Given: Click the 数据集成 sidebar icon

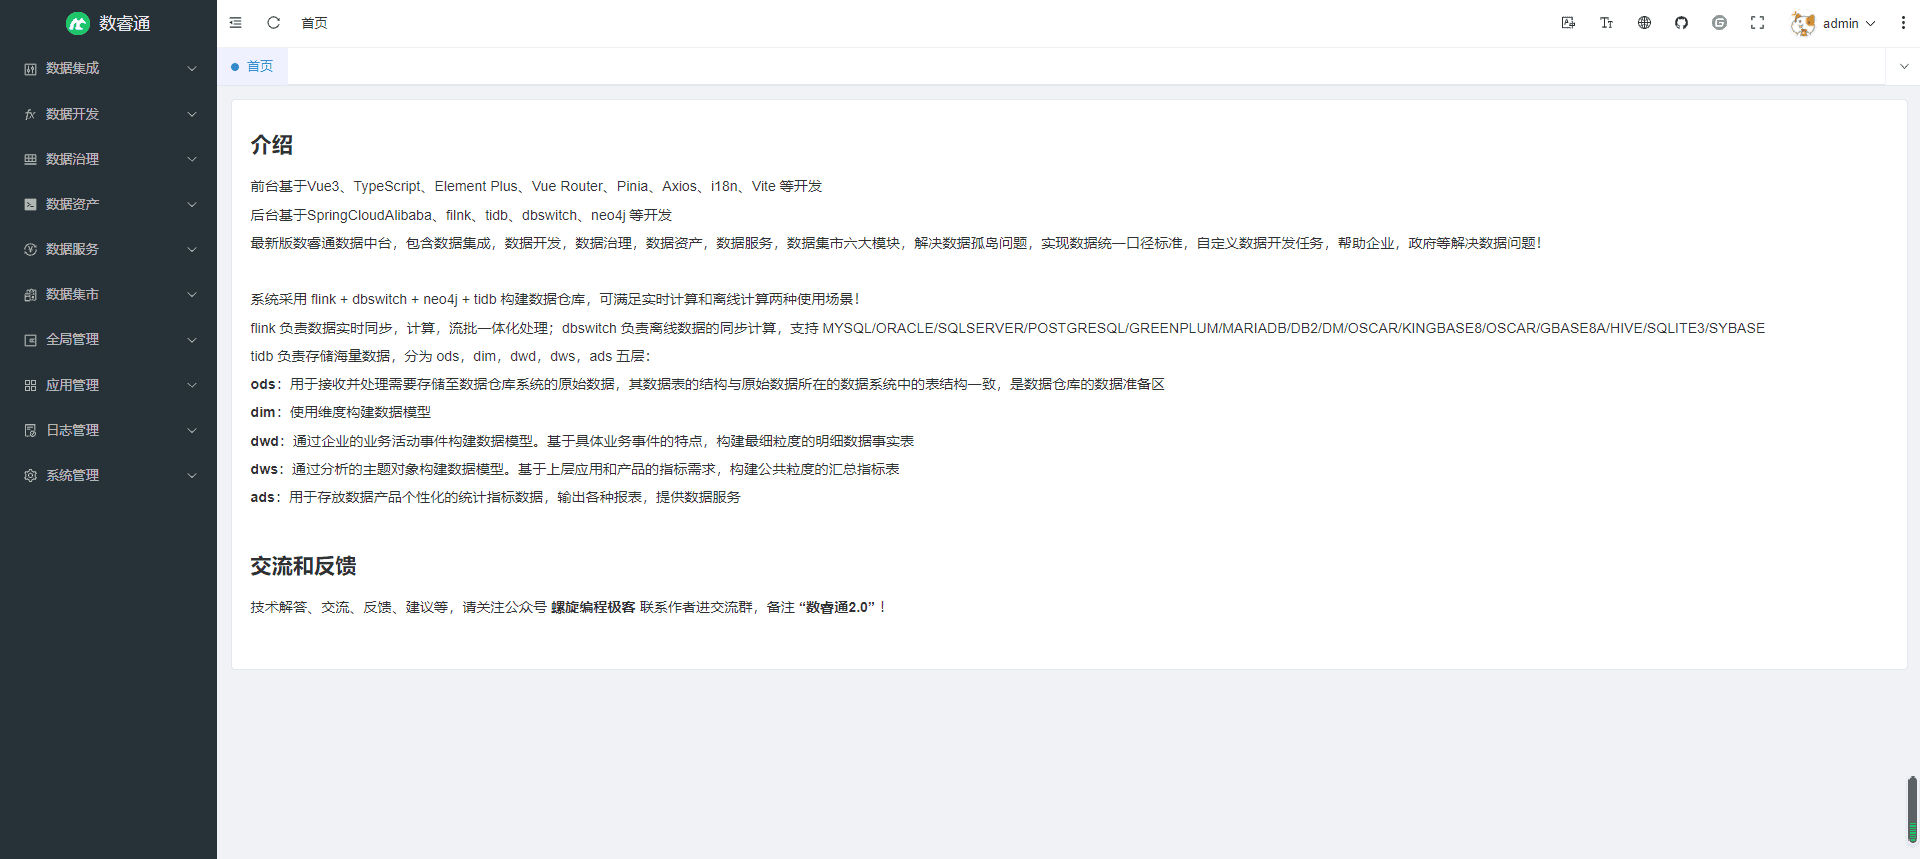Looking at the screenshot, I should [x=30, y=69].
